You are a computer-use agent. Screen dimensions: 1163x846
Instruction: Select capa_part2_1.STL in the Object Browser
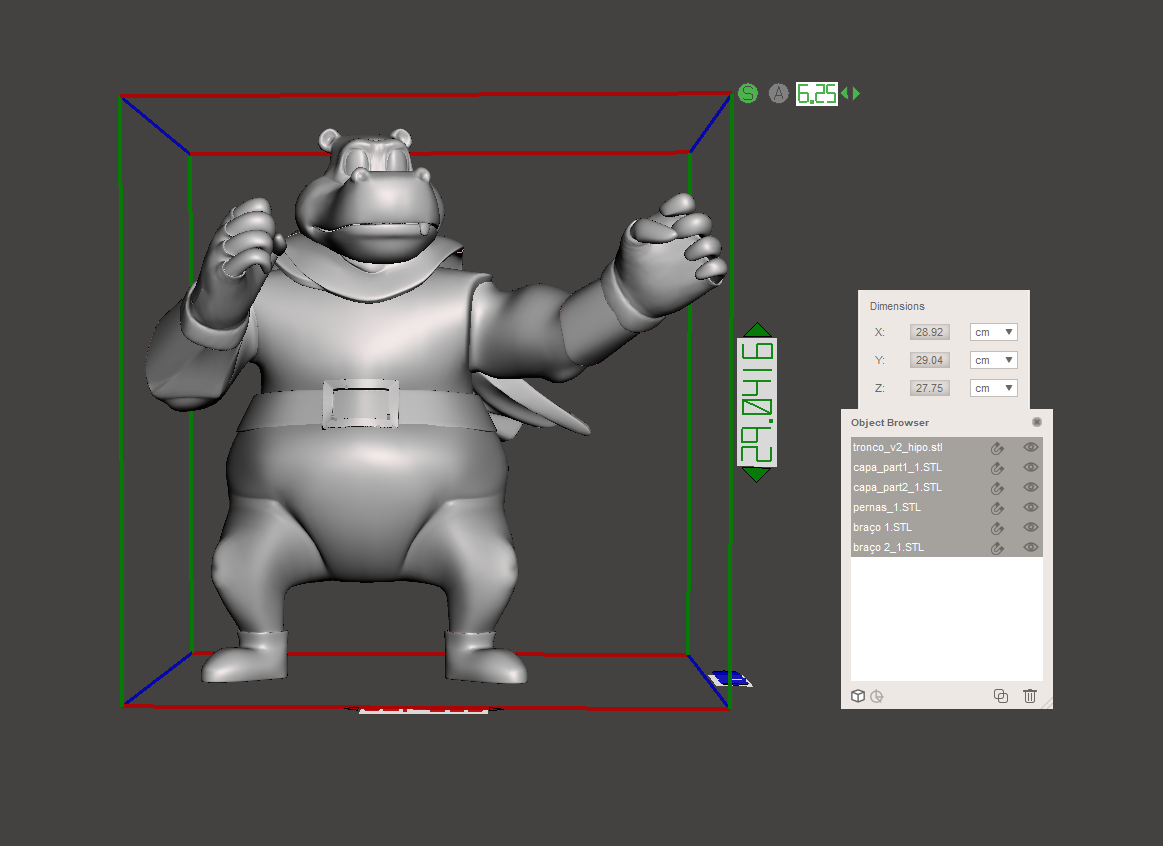tap(896, 487)
